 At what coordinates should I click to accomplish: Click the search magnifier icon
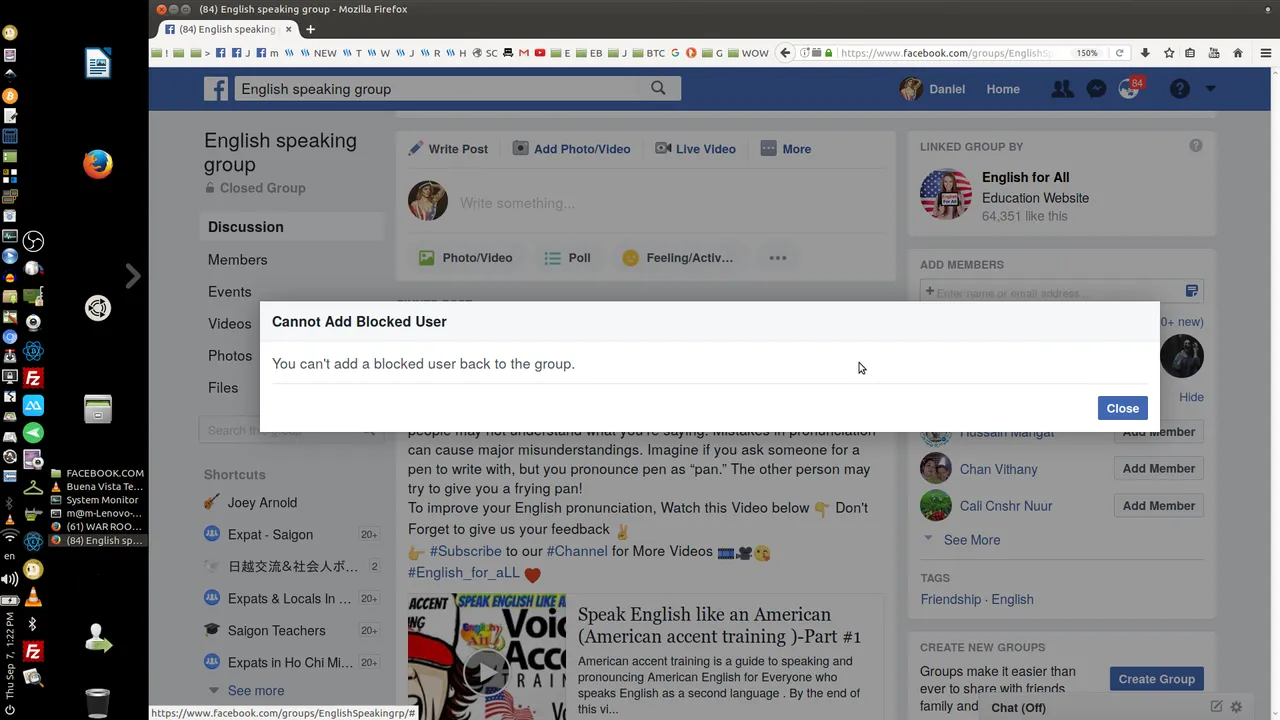pos(658,88)
